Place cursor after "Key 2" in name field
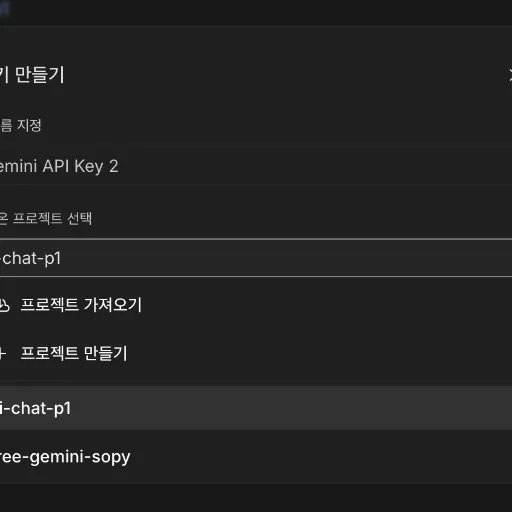This screenshot has height=512, width=512. (121, 166)
